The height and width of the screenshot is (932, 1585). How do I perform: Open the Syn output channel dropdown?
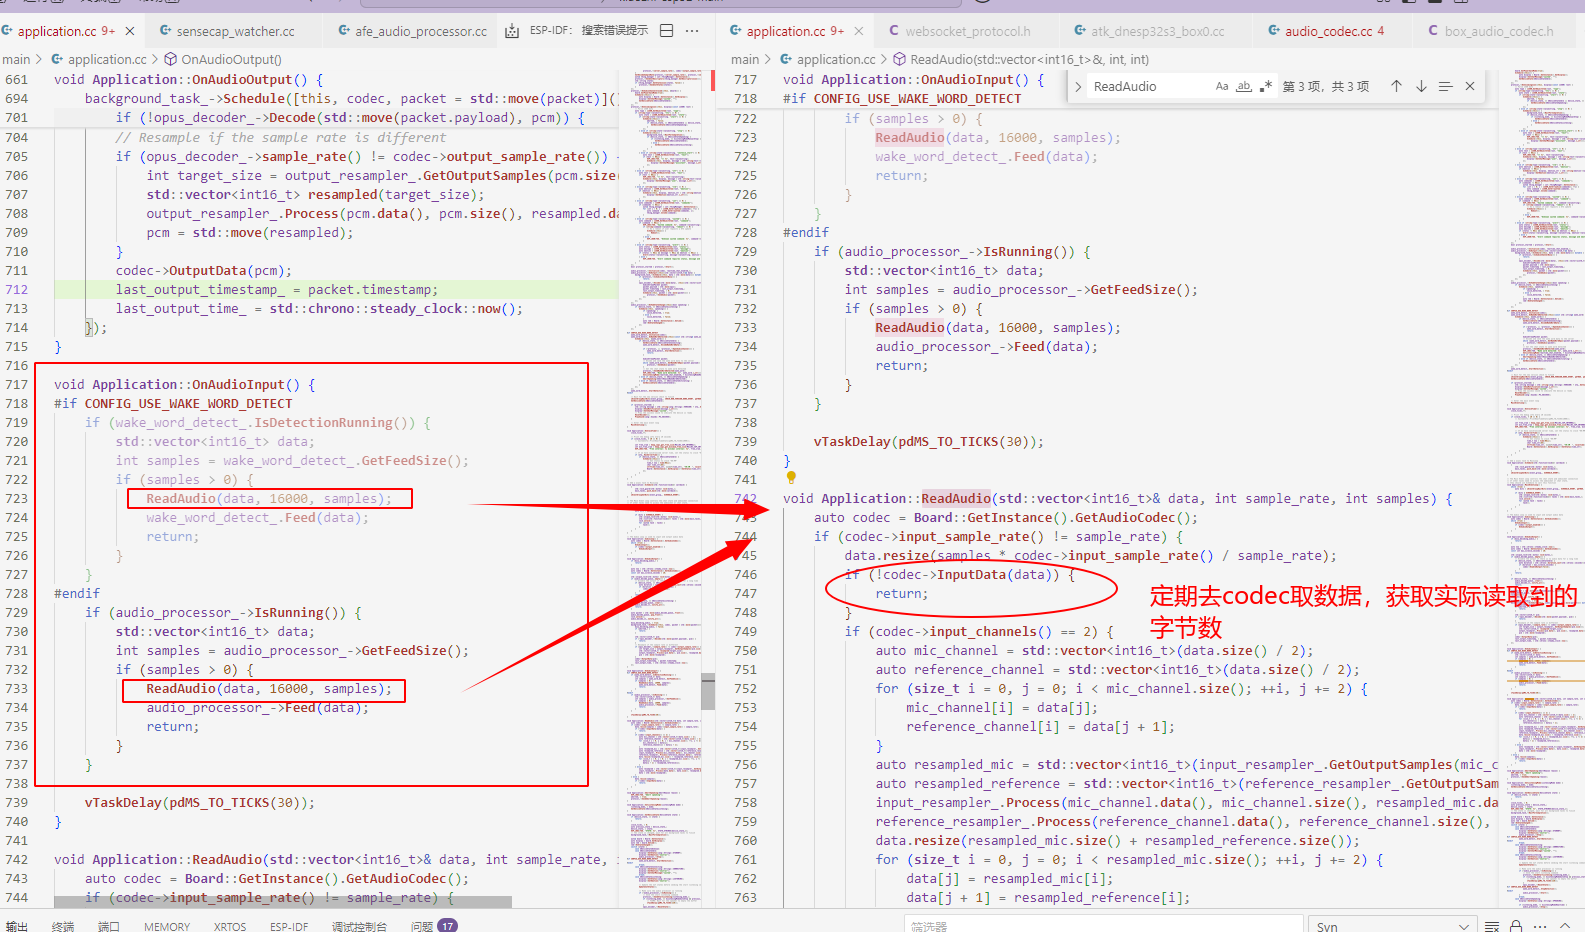pos(1393,925)
